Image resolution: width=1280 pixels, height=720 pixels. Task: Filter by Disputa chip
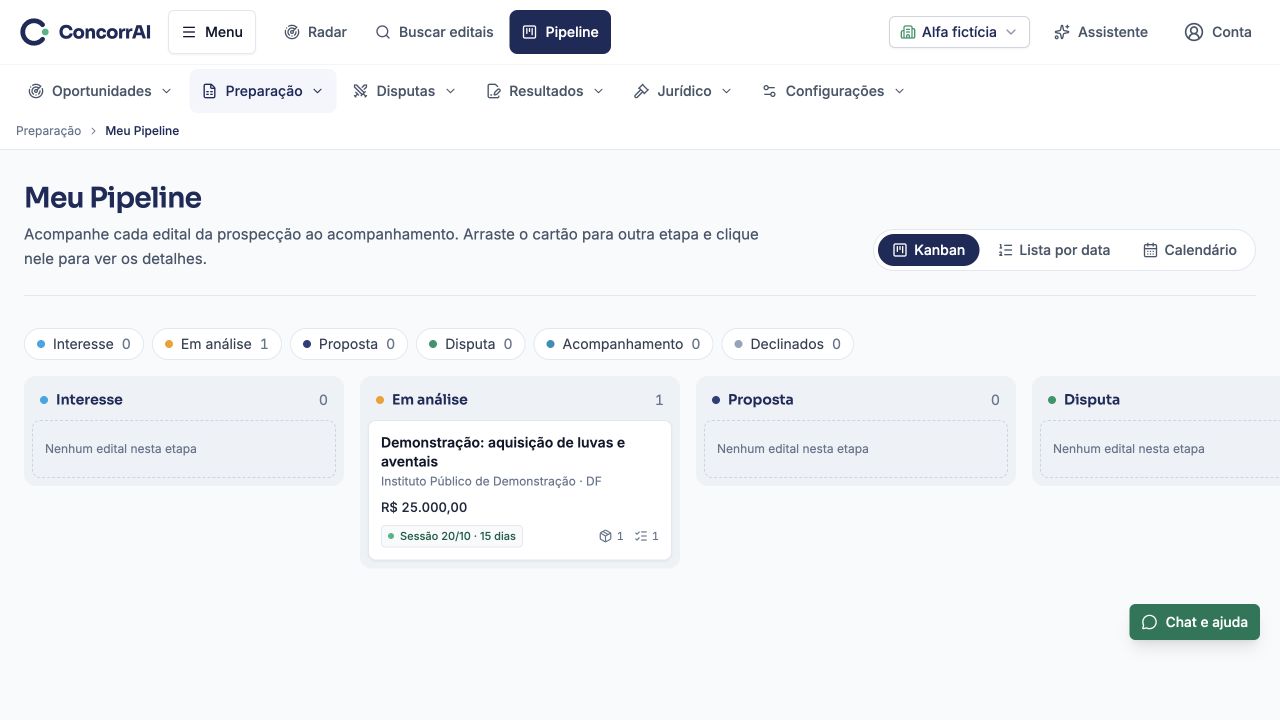tap(471, 344)
